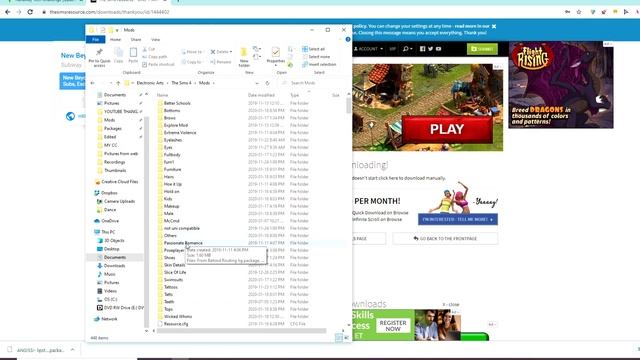Open New item dropdown in ribbon
The height and width of the screenshot is (360, 640).
point(257,49)
